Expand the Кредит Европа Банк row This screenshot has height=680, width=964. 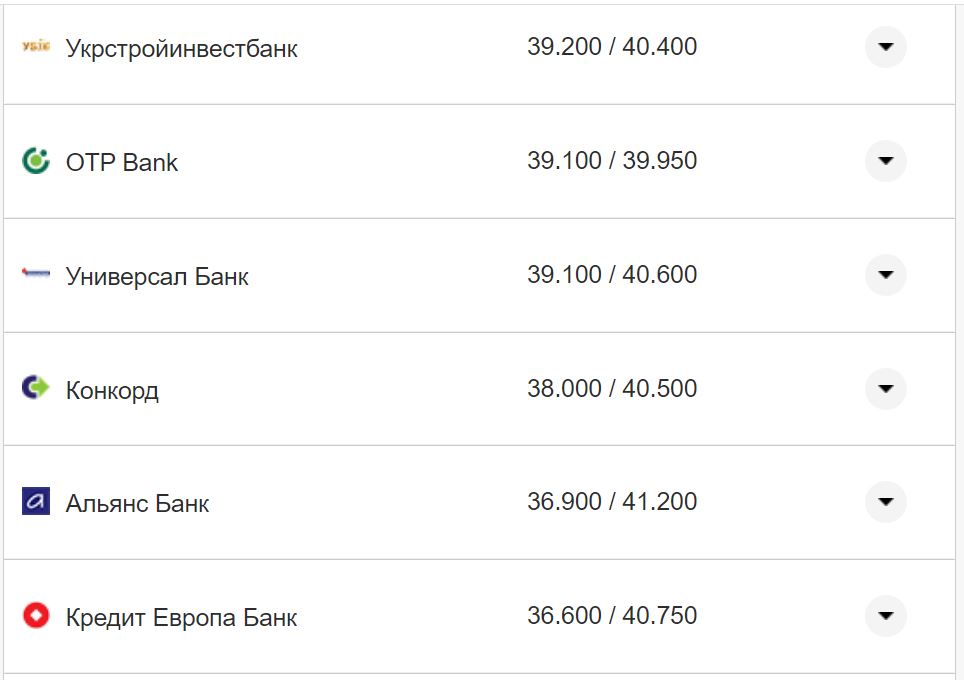[885, 616]
